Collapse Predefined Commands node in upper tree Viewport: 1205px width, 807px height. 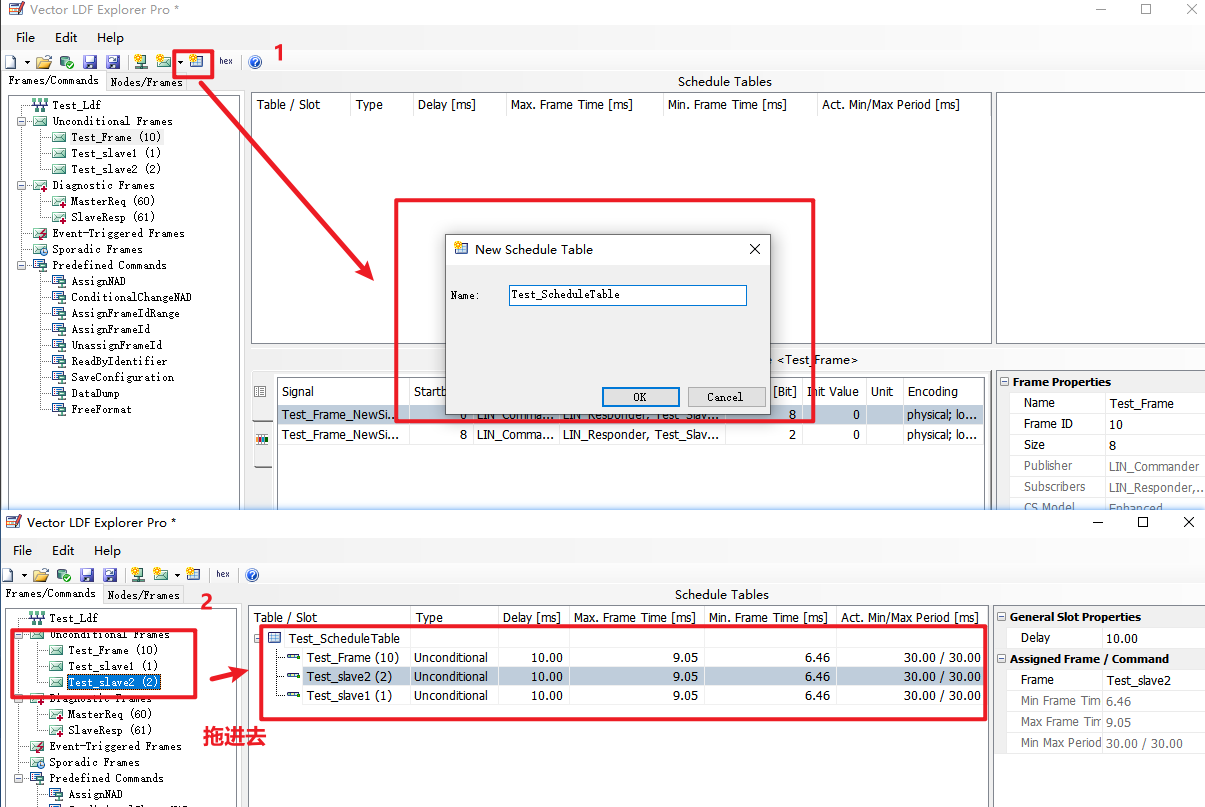[22, 265]
